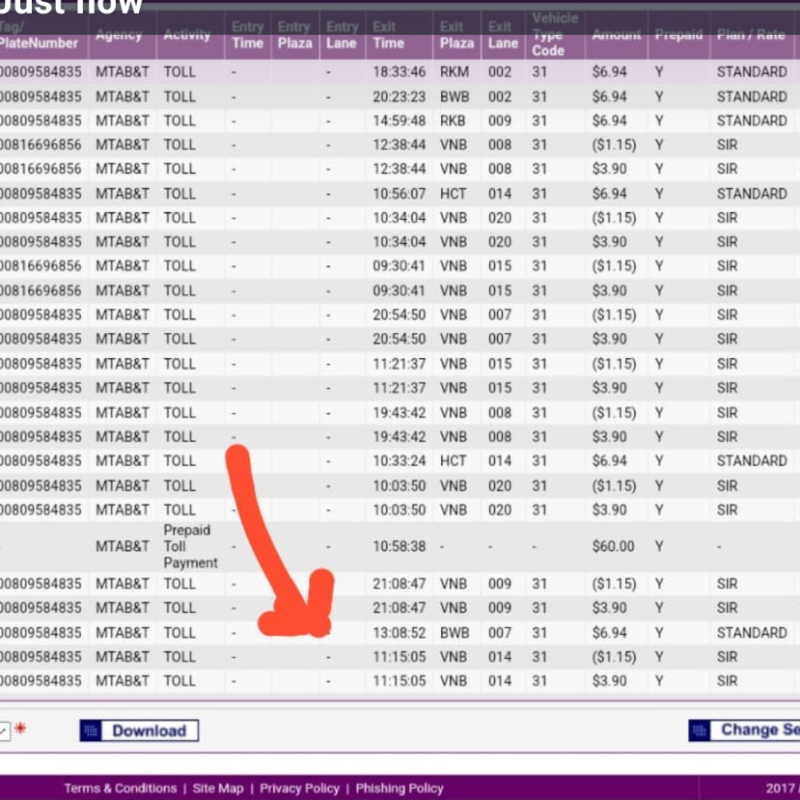Click the $60.00 amount
Image resolution: width=800 pixels, height=800 pixels.
613,546
